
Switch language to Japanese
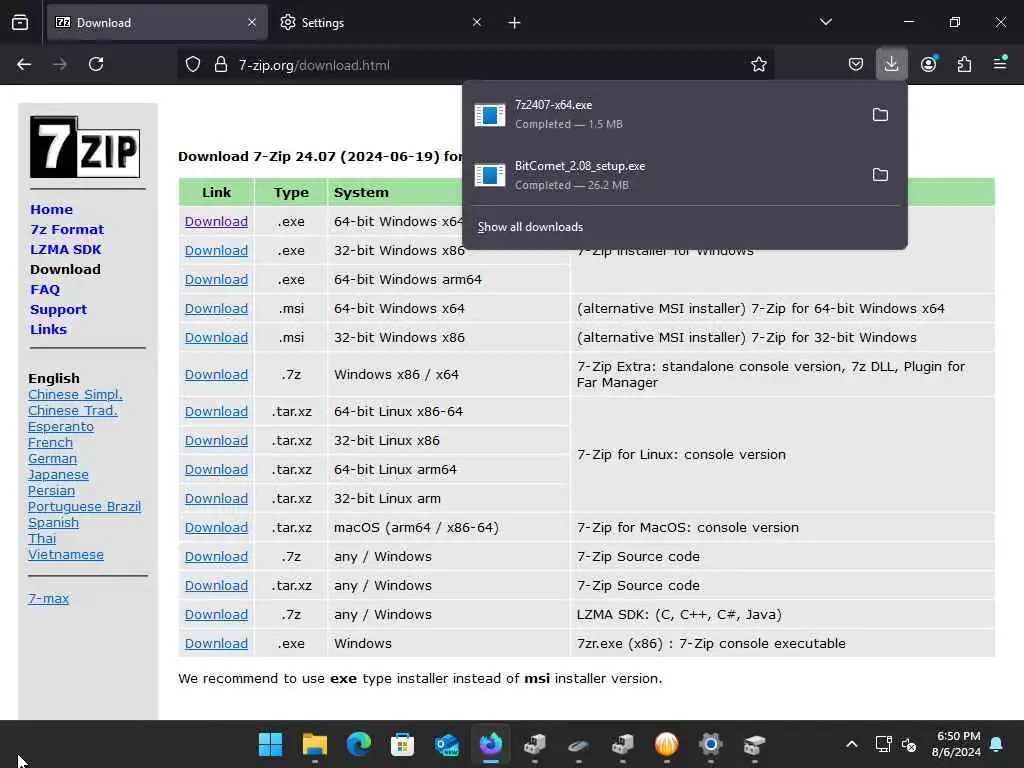point(58,475)
